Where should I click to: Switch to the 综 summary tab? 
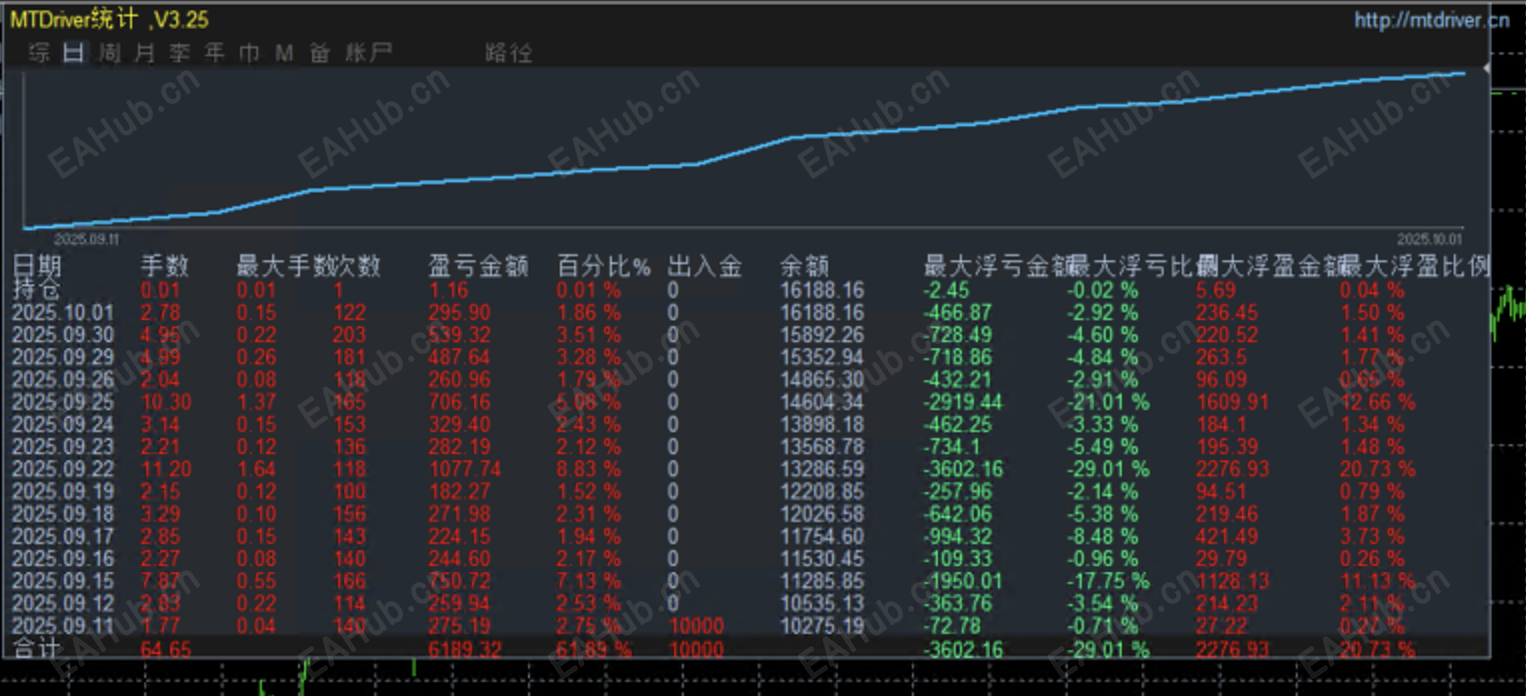click(x=40, y=52)
